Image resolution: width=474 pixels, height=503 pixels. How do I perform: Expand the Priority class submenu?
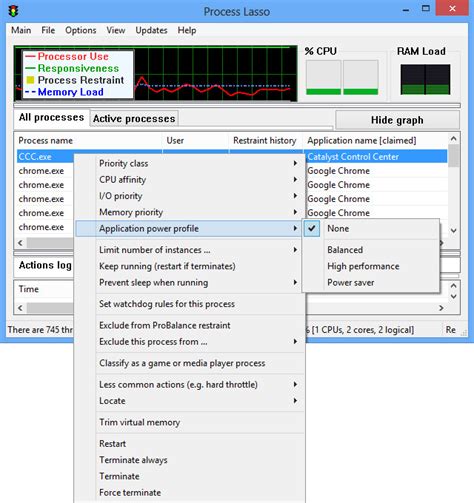[189, 163]
